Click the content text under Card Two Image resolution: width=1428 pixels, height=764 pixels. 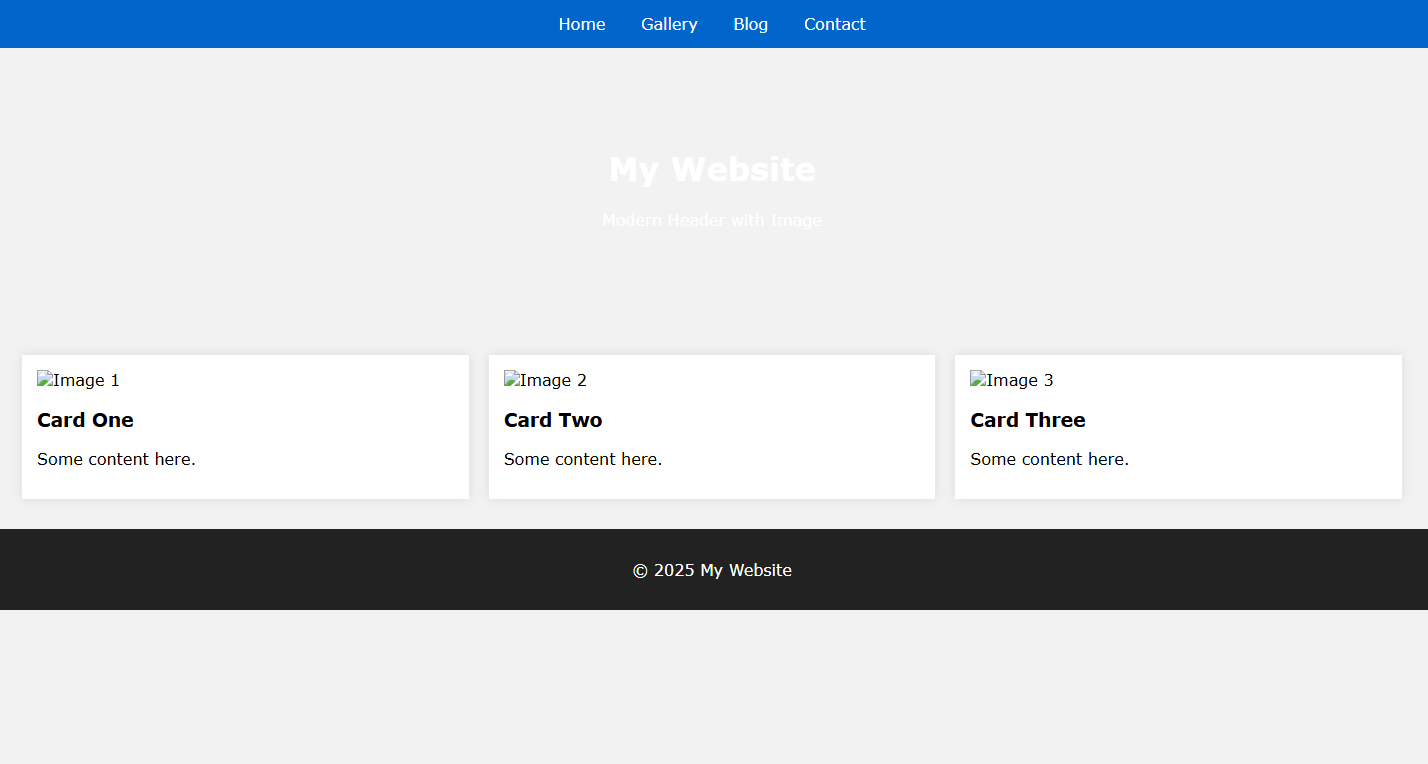point(583,459)
